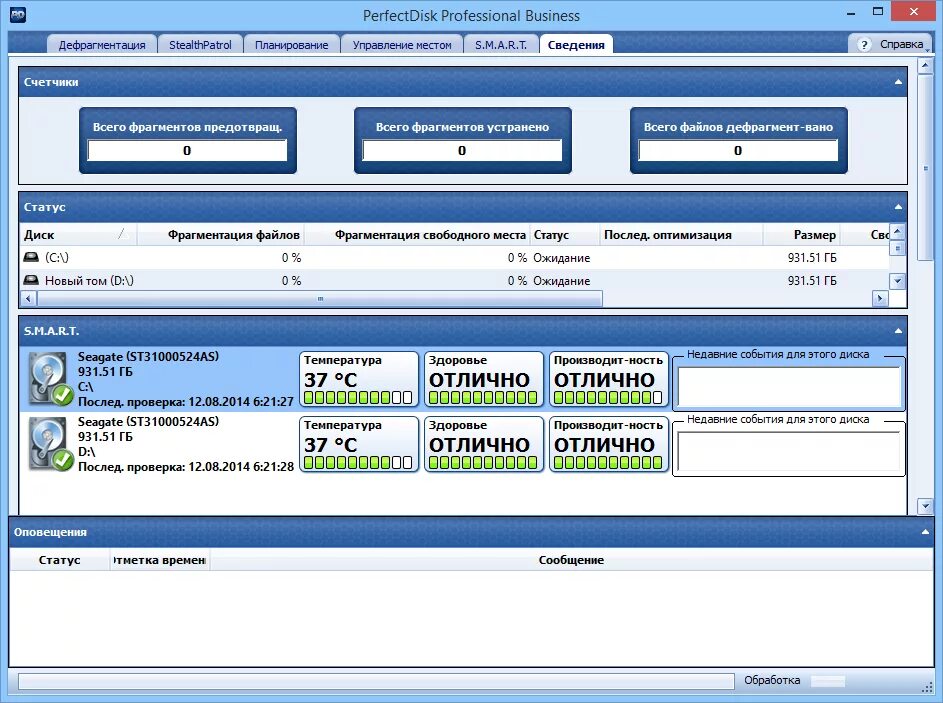
Task: Sort by the Диск column header
Action: click(78, 235)
